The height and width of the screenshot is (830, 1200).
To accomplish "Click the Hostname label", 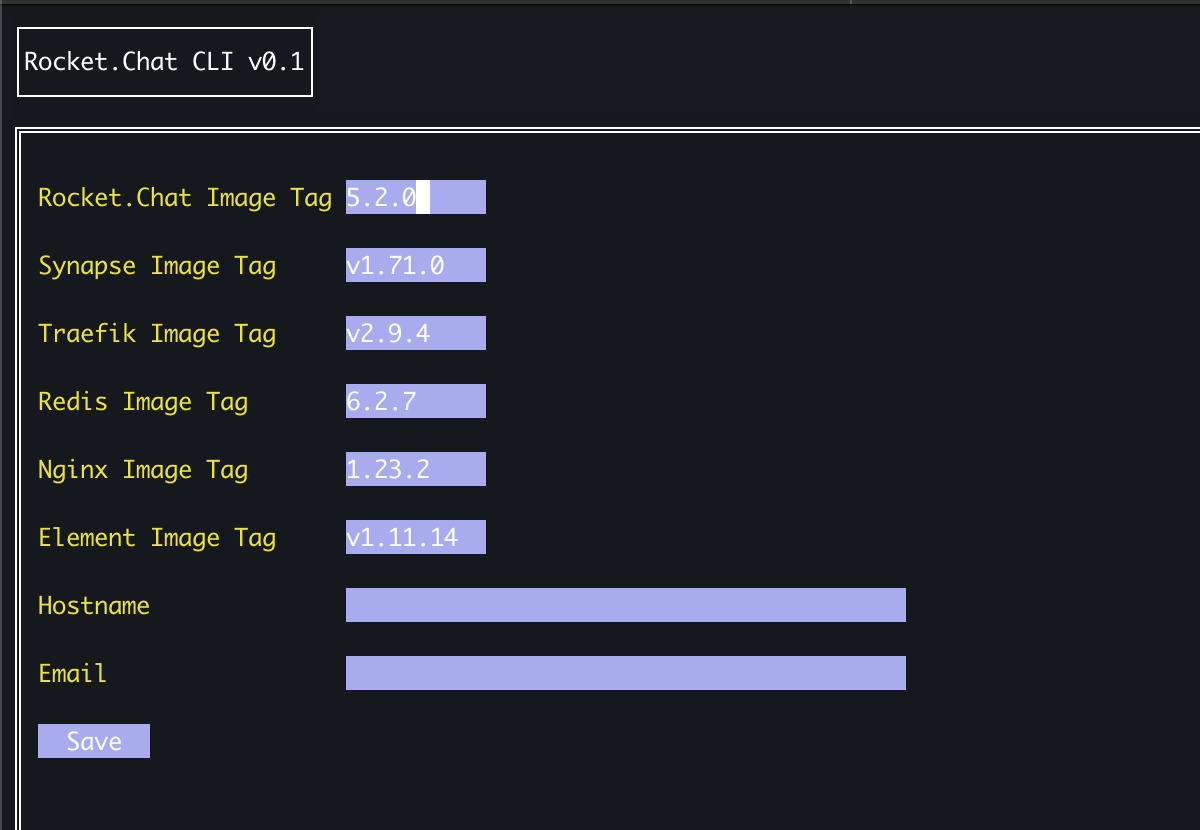I will [x=93, y=604].
